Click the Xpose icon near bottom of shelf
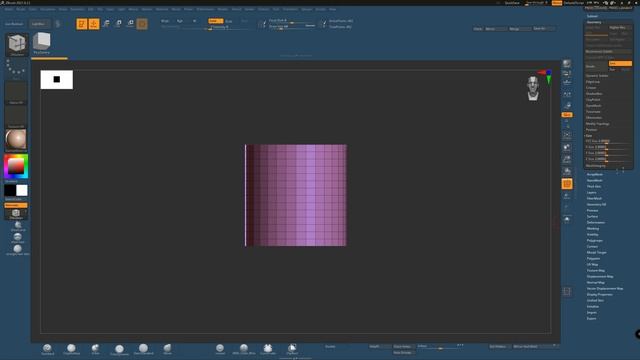640x360 pixels. click(x=567, y=291)
